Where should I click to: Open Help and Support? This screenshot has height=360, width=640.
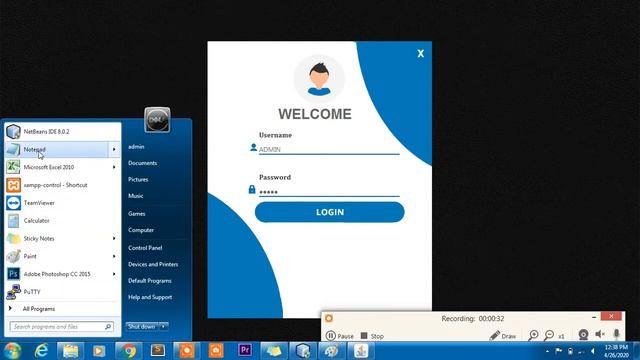coord(150,297)
